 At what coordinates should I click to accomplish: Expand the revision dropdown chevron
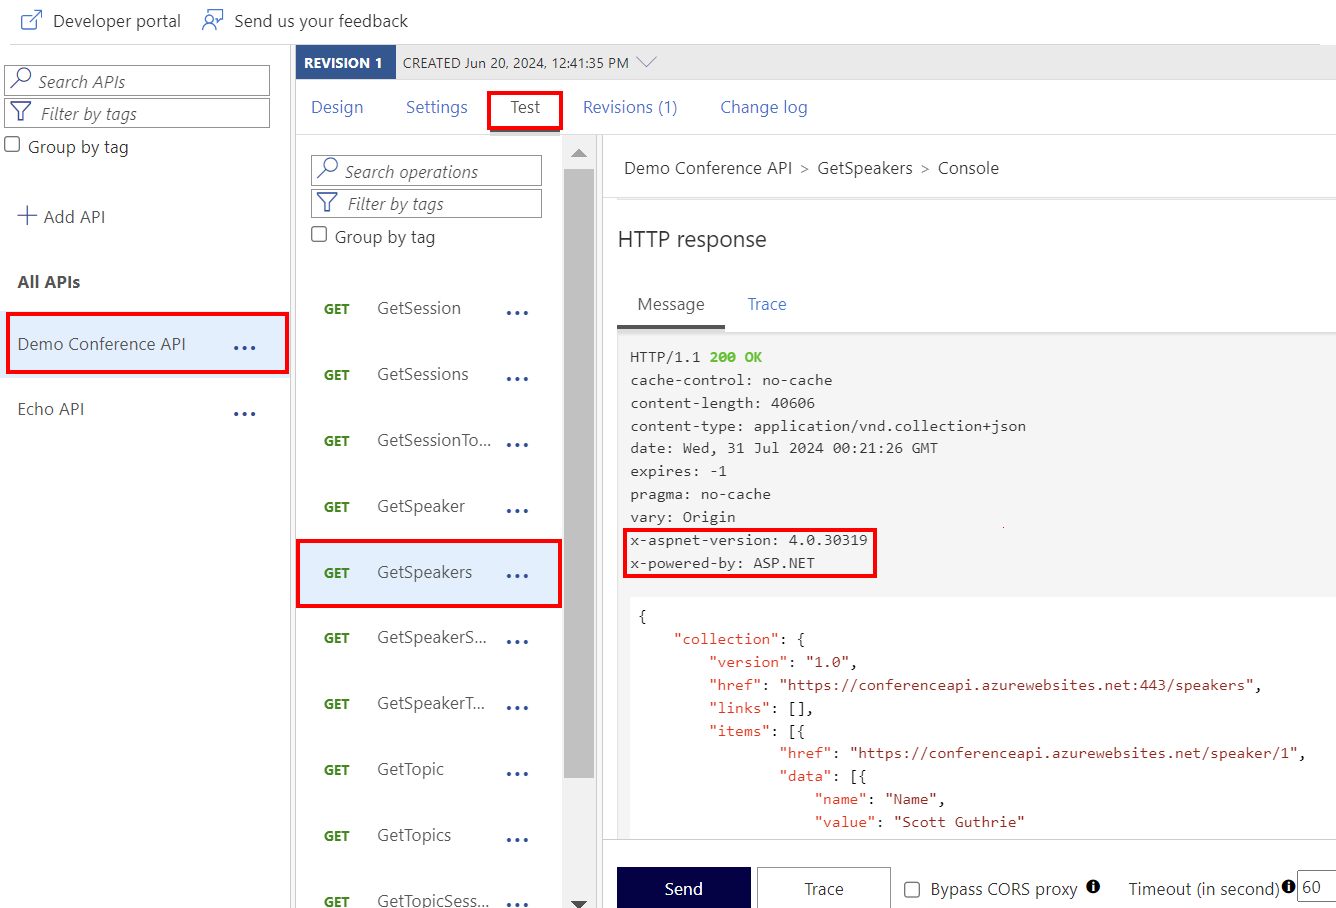(647, 62)
